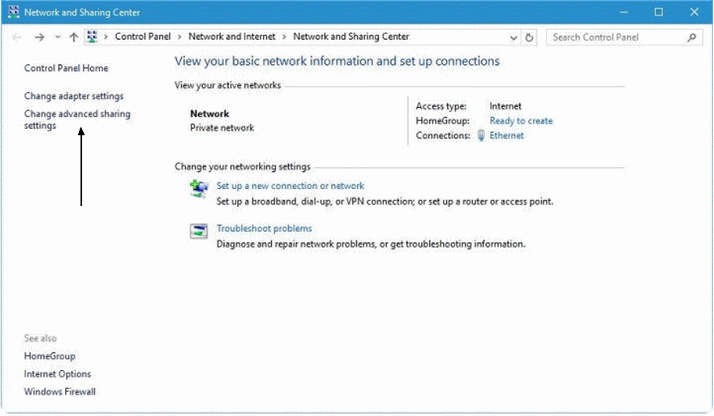Select Control Panel breadcrumb
The image size is (714, 416).
[x=143, y=36]
